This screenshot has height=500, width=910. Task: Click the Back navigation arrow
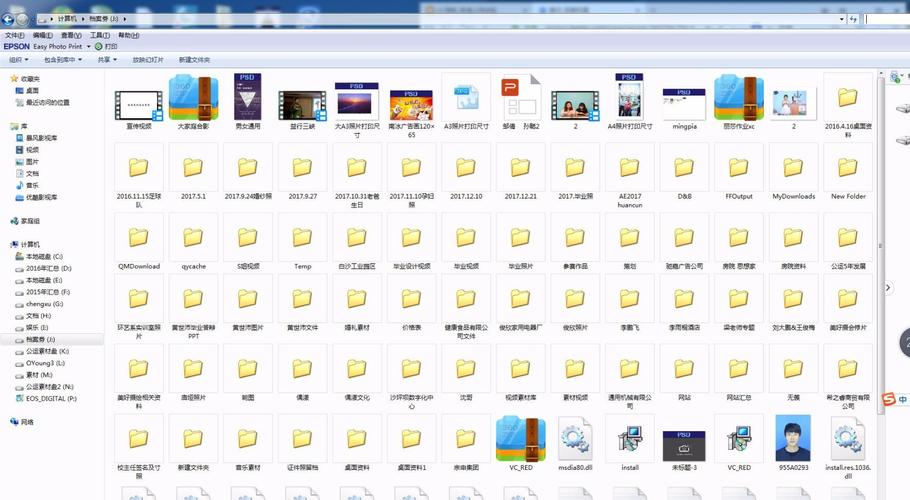tap(8, 19)
